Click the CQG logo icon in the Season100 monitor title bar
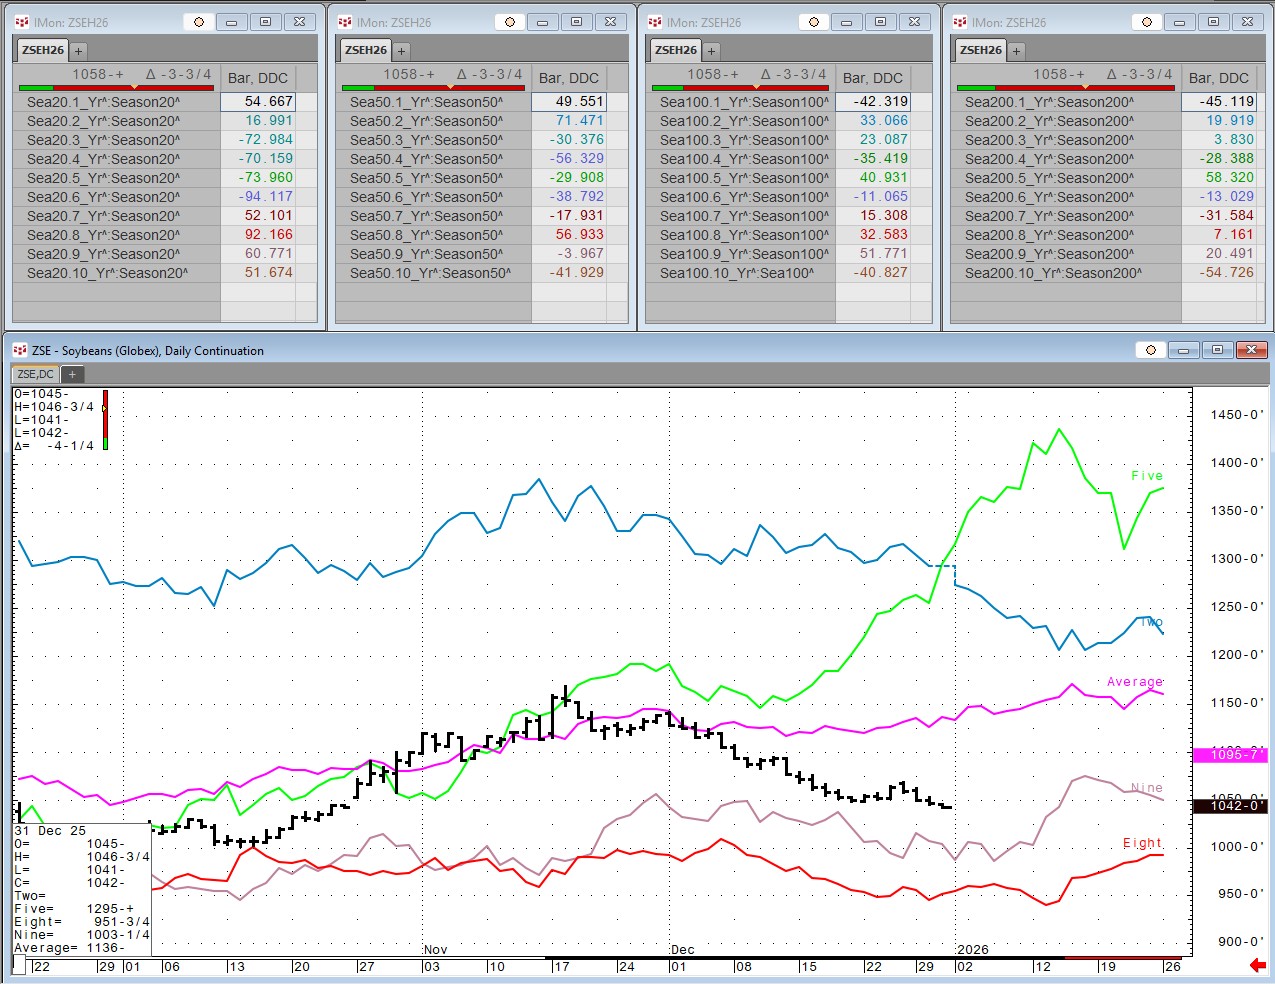 655,21
